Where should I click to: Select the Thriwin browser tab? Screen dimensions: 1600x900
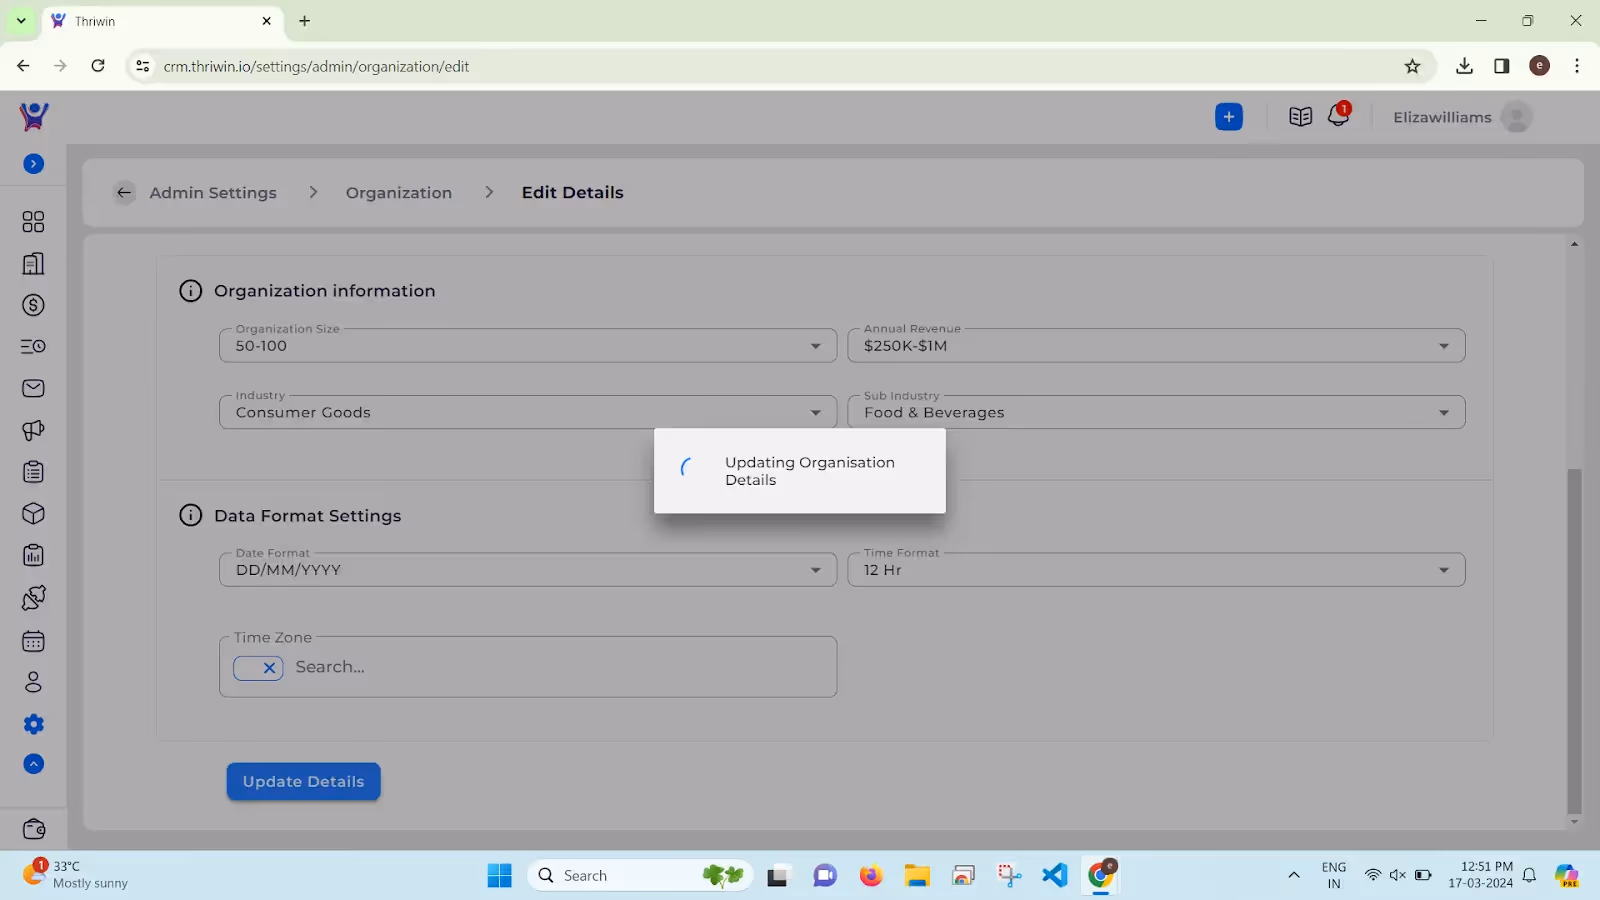[162, 21]
